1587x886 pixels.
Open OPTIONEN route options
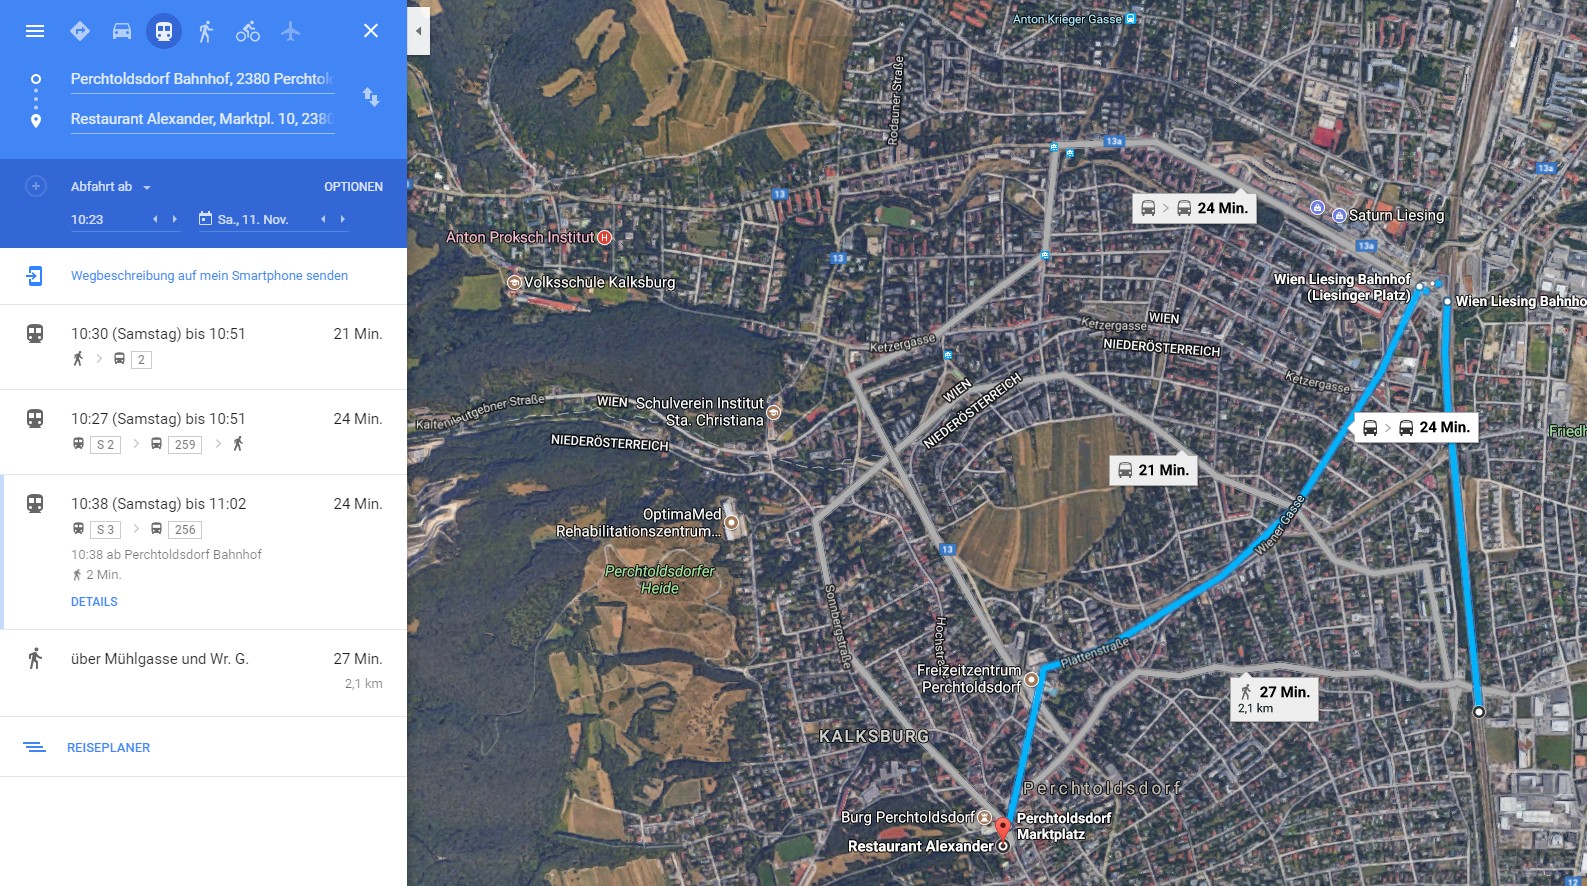[x=353, y=187]
